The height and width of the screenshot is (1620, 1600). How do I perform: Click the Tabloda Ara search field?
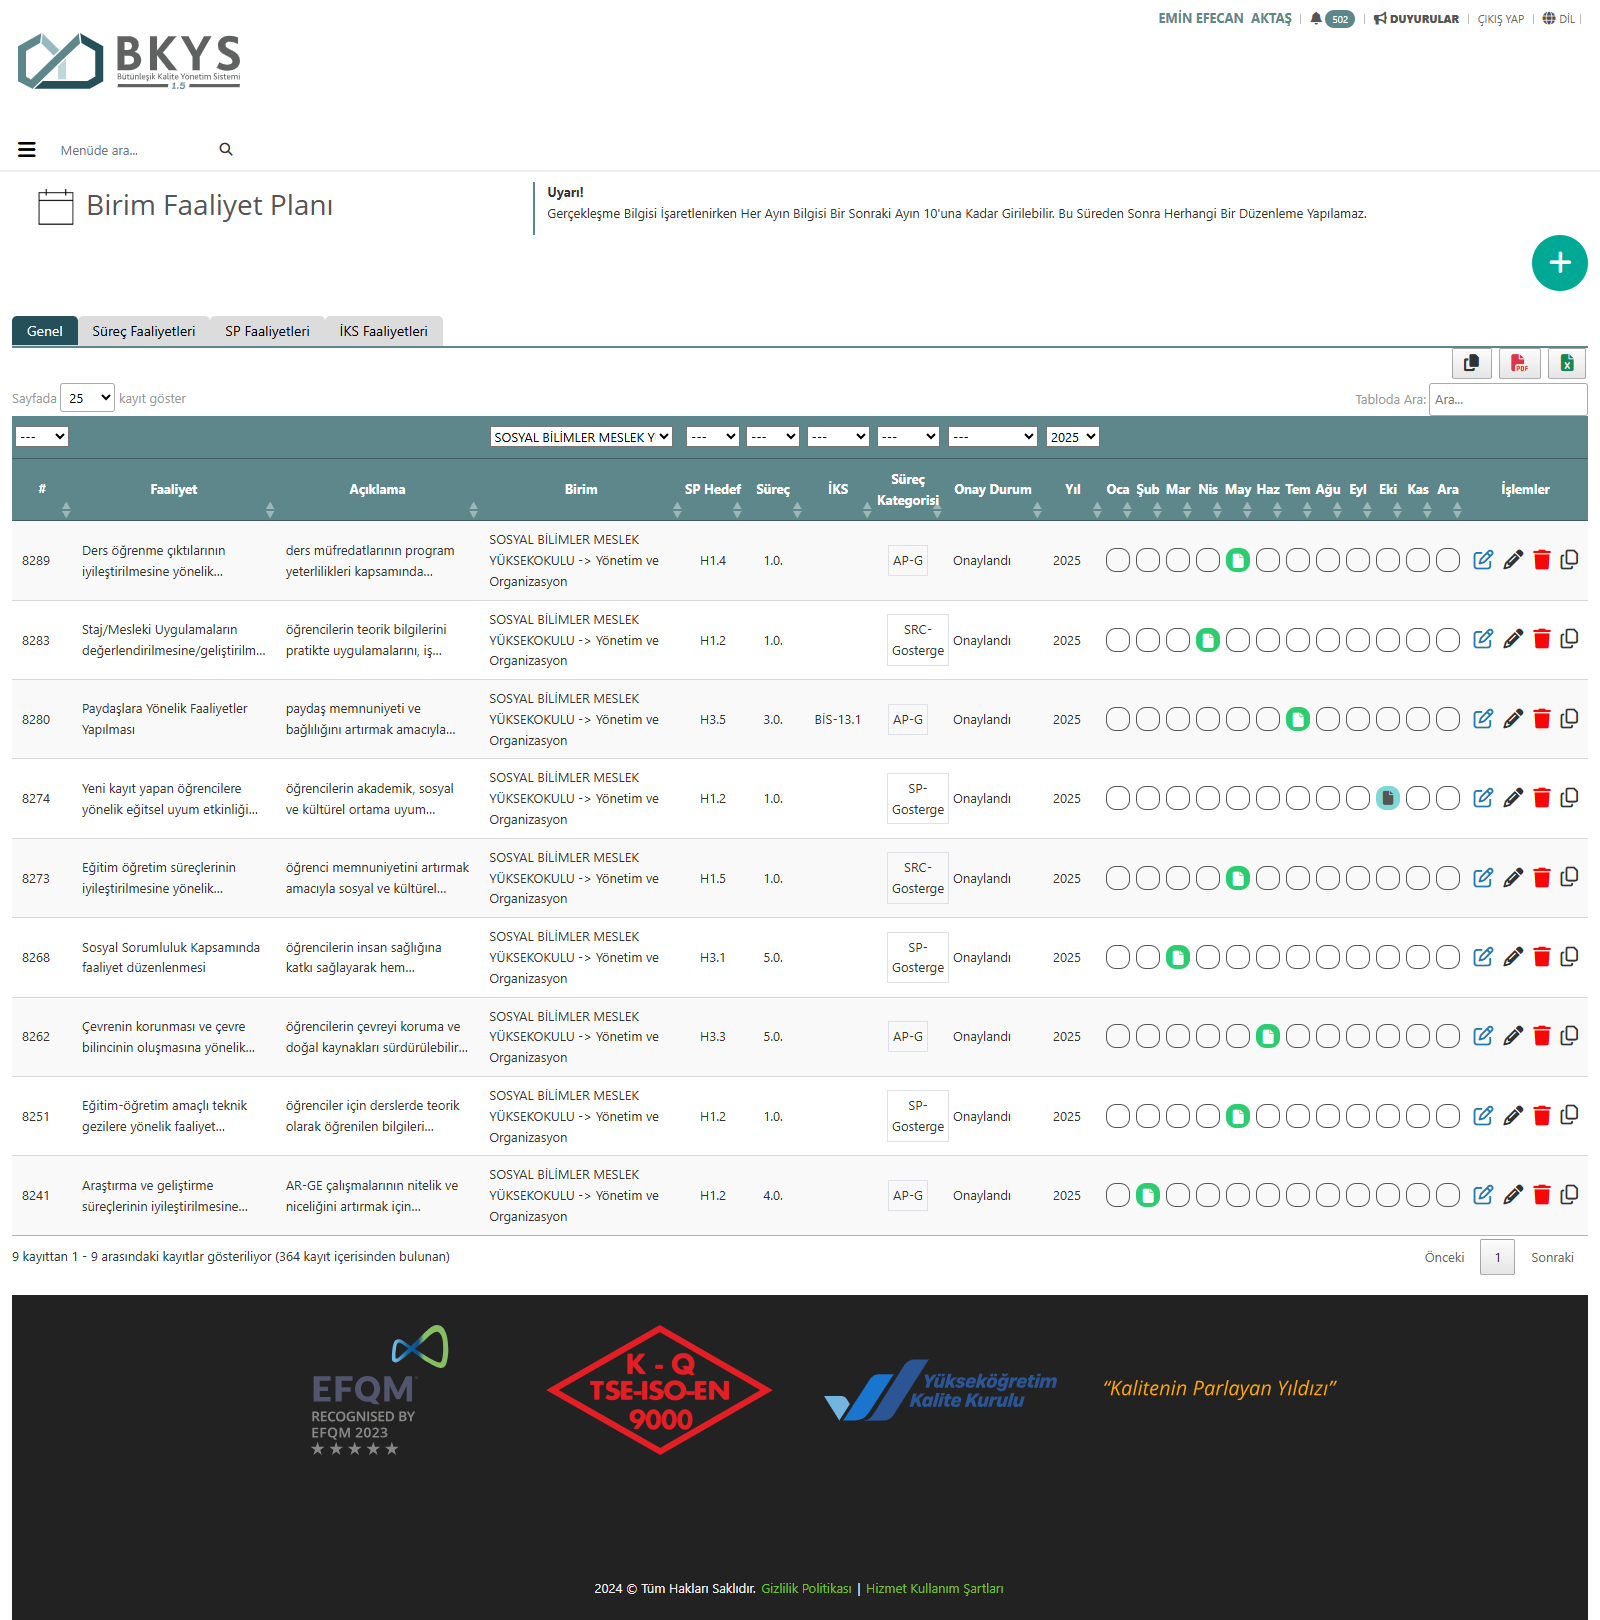coord(1507,399)
